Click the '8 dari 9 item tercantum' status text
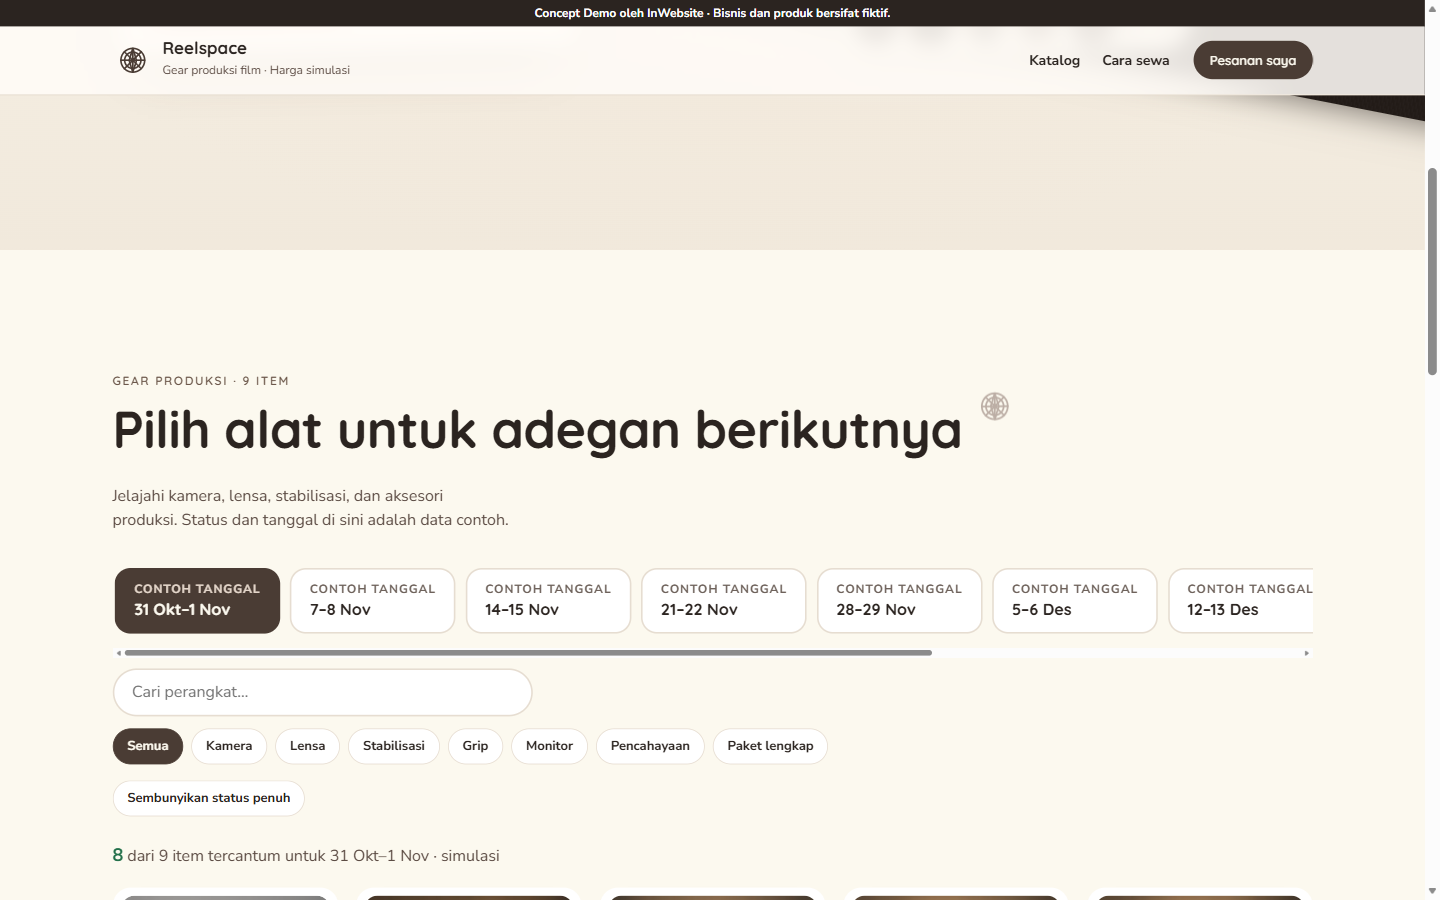 pyautogui.click(x=306, y=856)
